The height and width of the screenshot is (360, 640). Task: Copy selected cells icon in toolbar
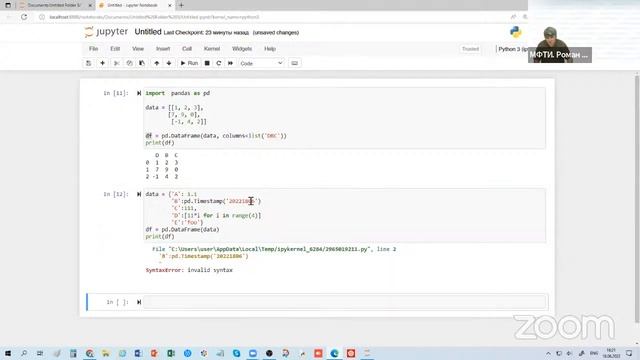click(129, 63)
